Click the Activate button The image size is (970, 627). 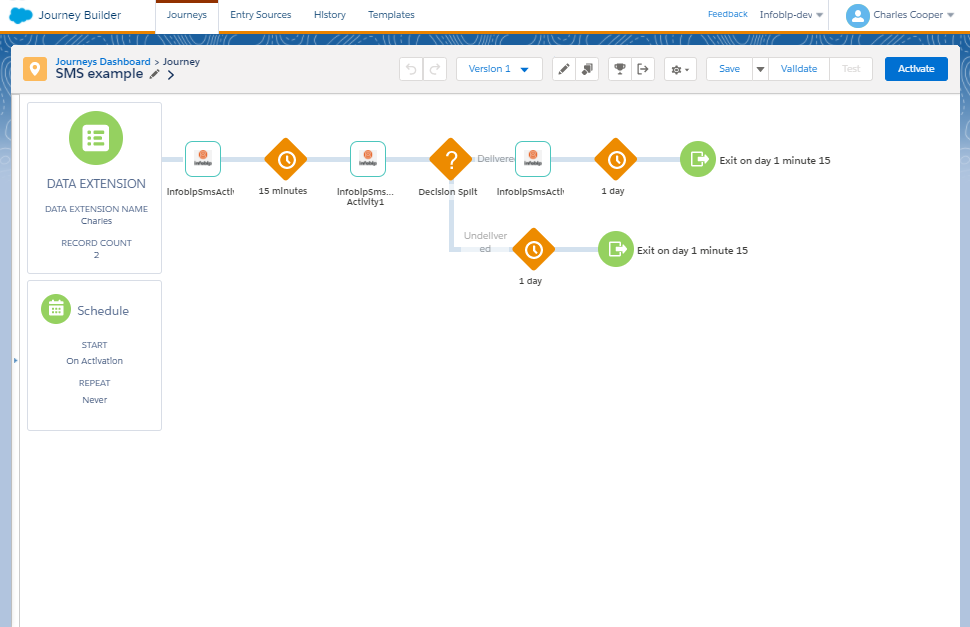[x=916, y=69]
